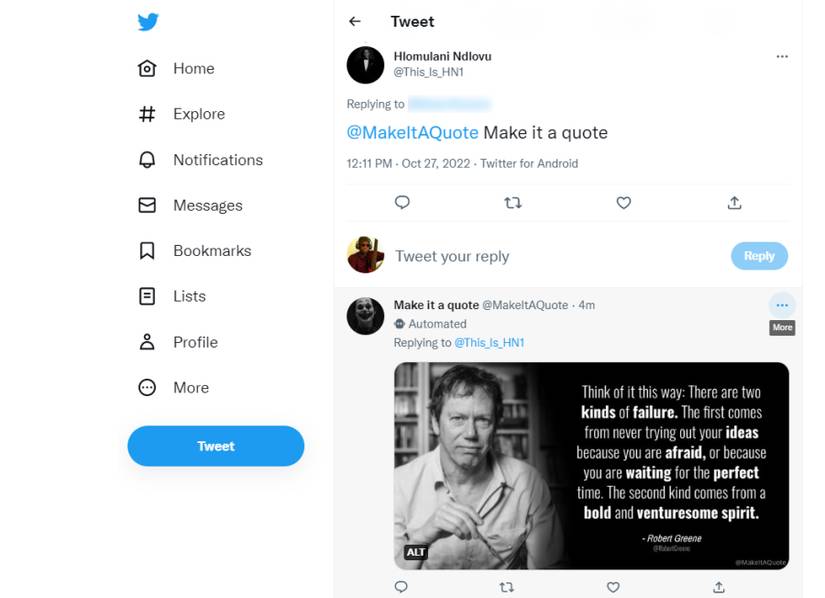Click the Tweet your reply field
This screenshot has height=598, width=825.
click(x=452, y=256)
